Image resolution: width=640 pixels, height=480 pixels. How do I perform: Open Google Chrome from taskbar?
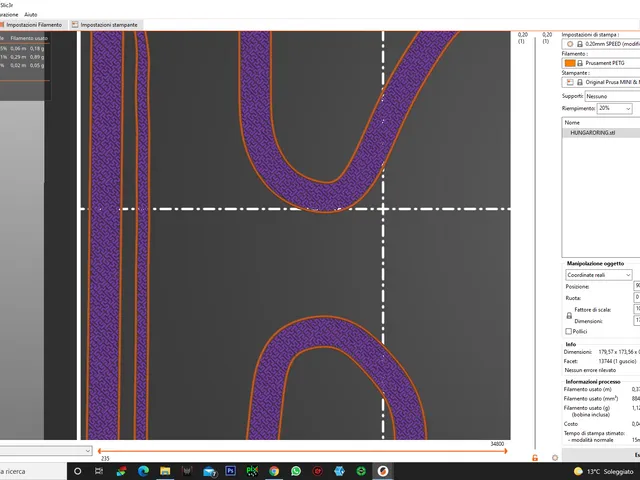(x=274, y=471)
